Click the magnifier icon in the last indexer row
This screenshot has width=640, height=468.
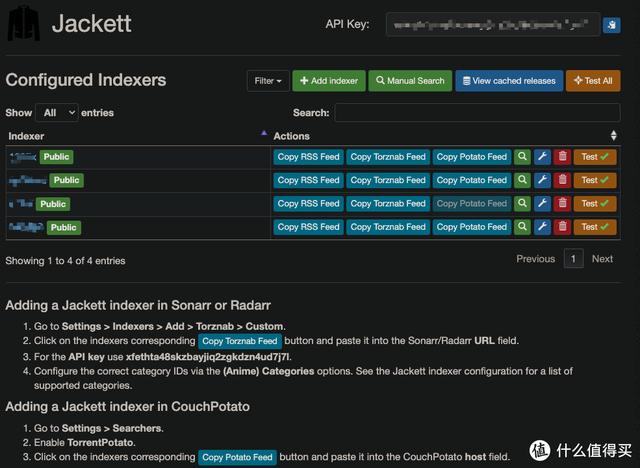(x=521, y=227)
